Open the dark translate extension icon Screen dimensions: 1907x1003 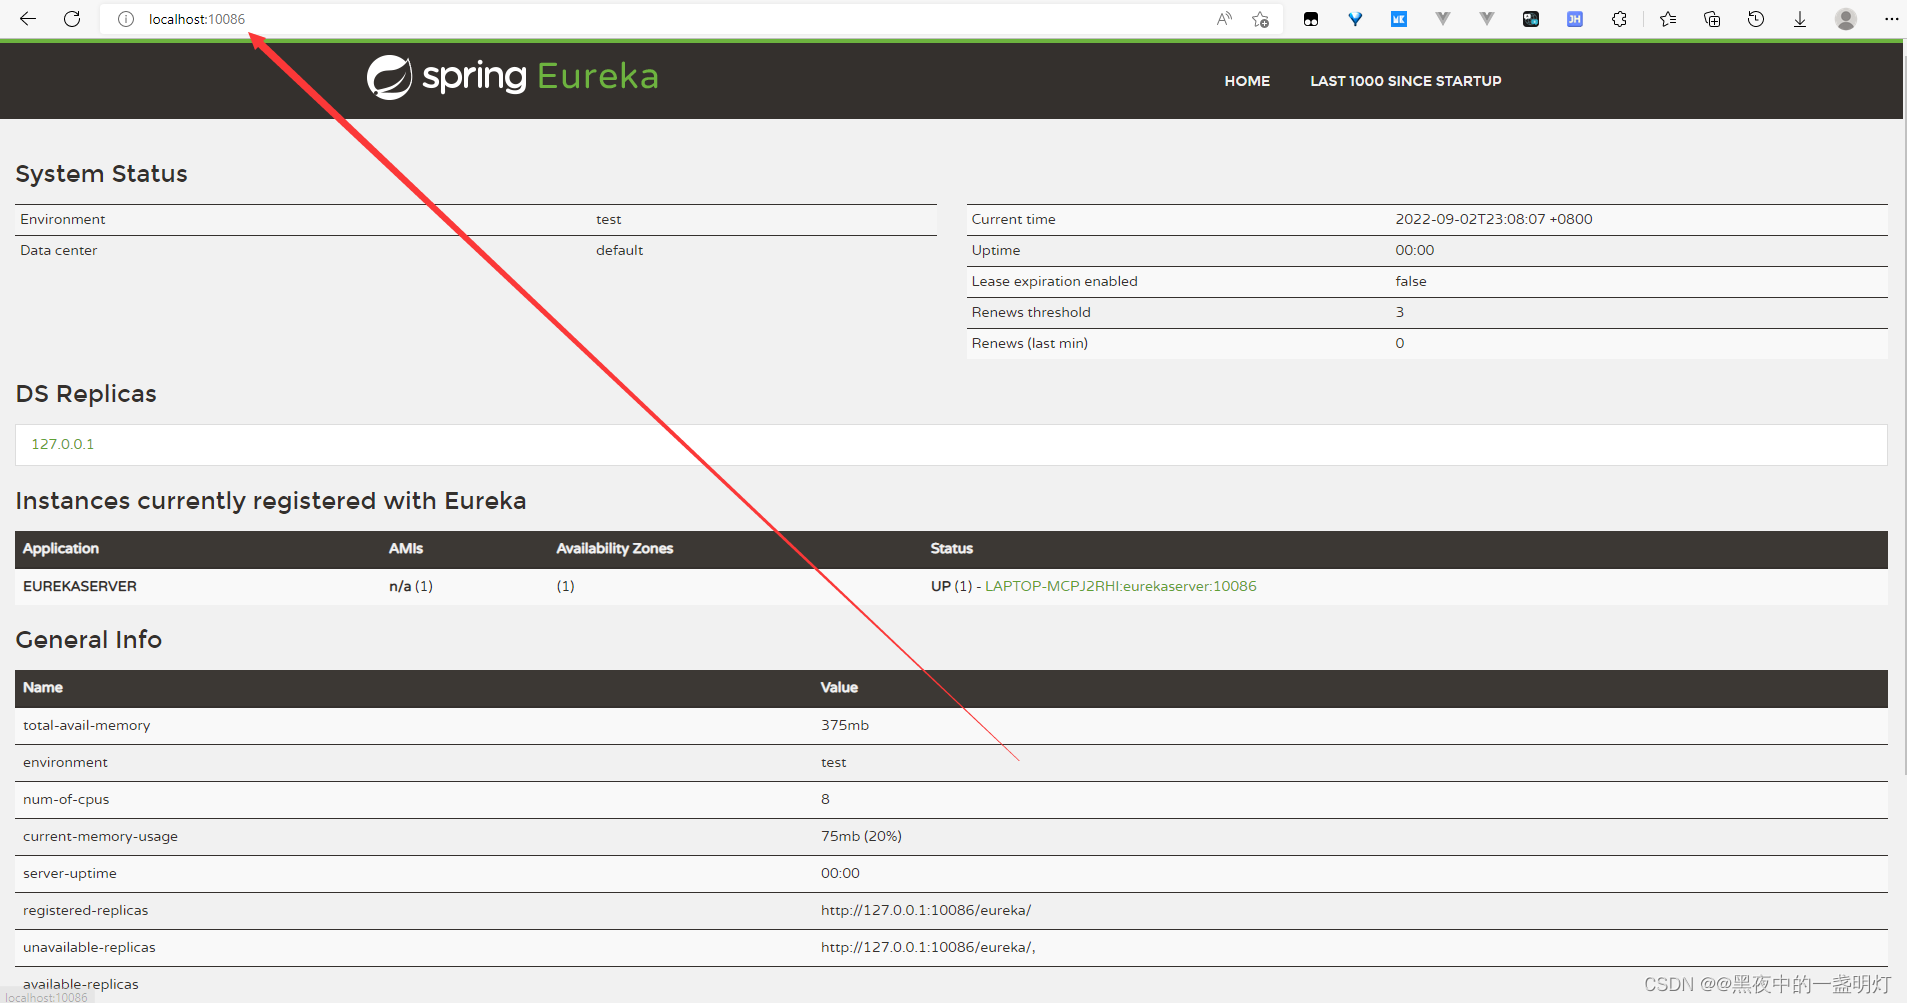point(1531,19)
